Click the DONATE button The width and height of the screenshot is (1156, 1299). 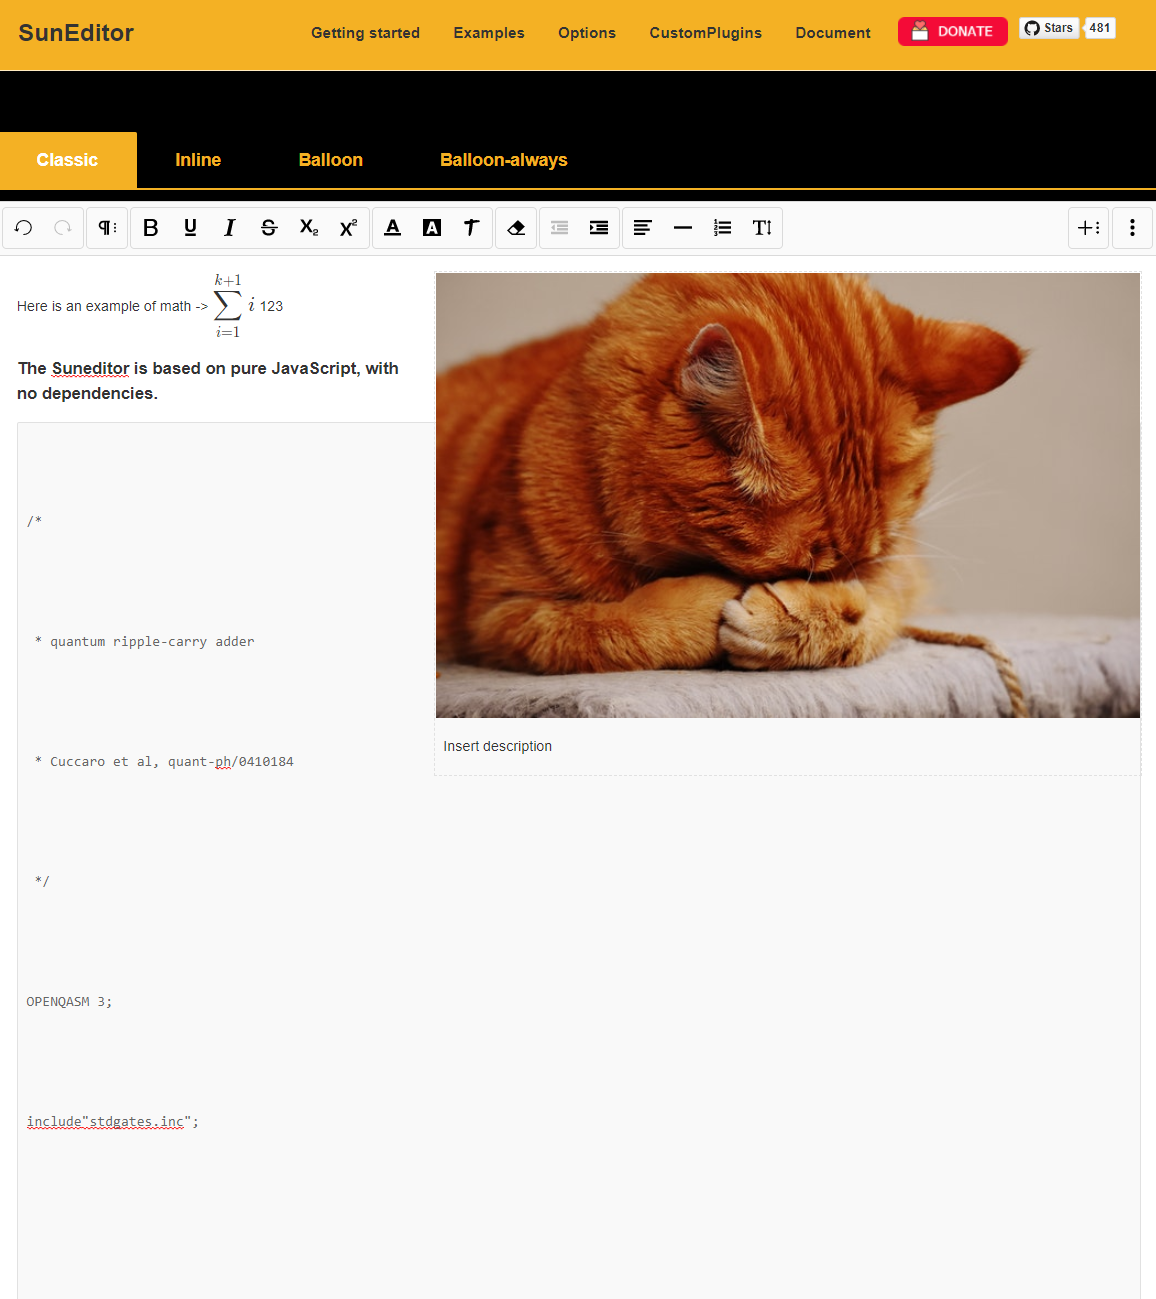pos(952,31)
